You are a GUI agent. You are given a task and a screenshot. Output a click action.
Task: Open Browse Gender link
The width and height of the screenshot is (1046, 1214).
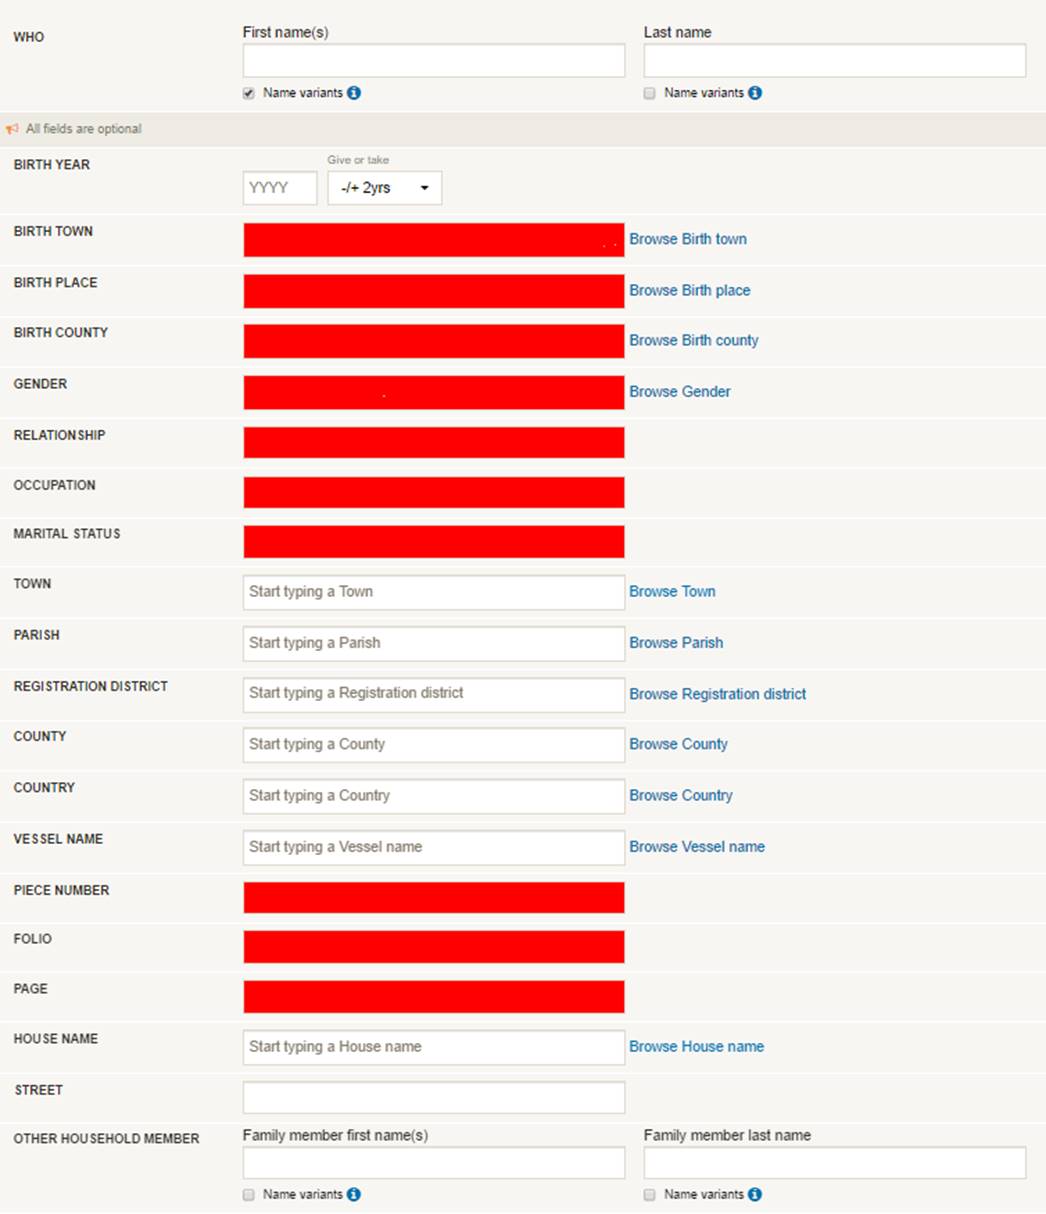tap(680, 392)
